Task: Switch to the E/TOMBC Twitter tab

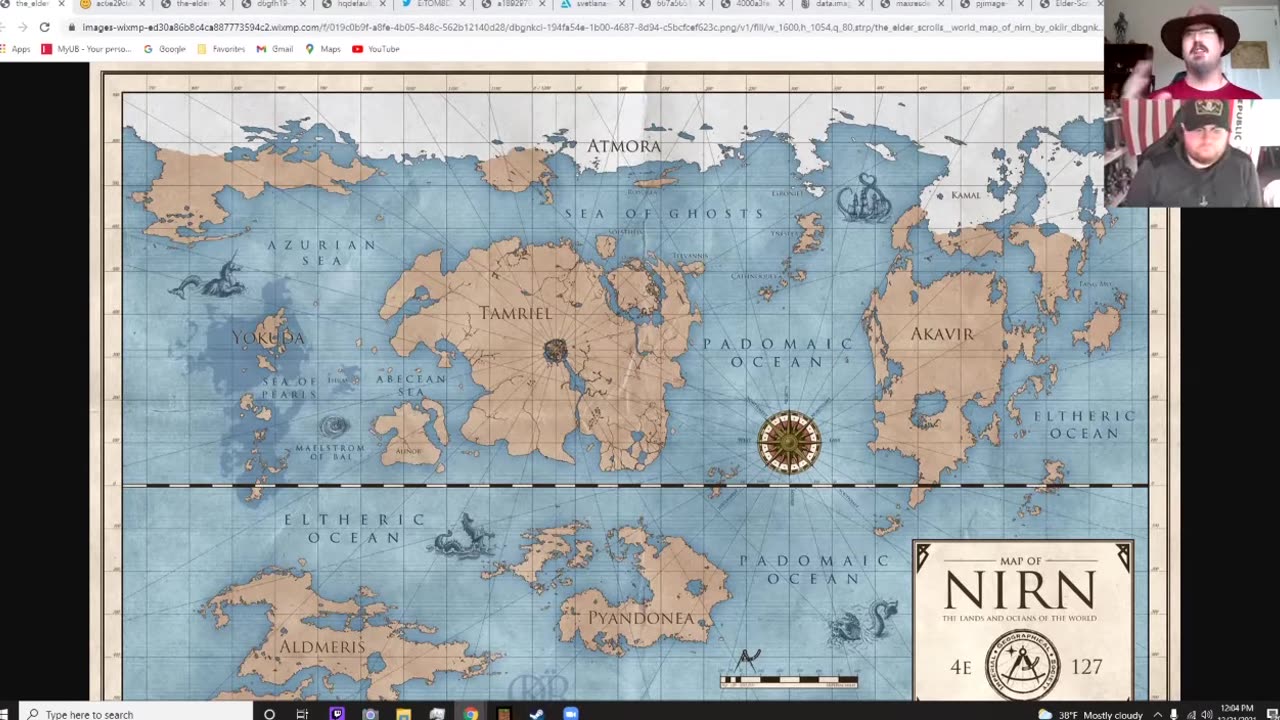Action: 432,5
